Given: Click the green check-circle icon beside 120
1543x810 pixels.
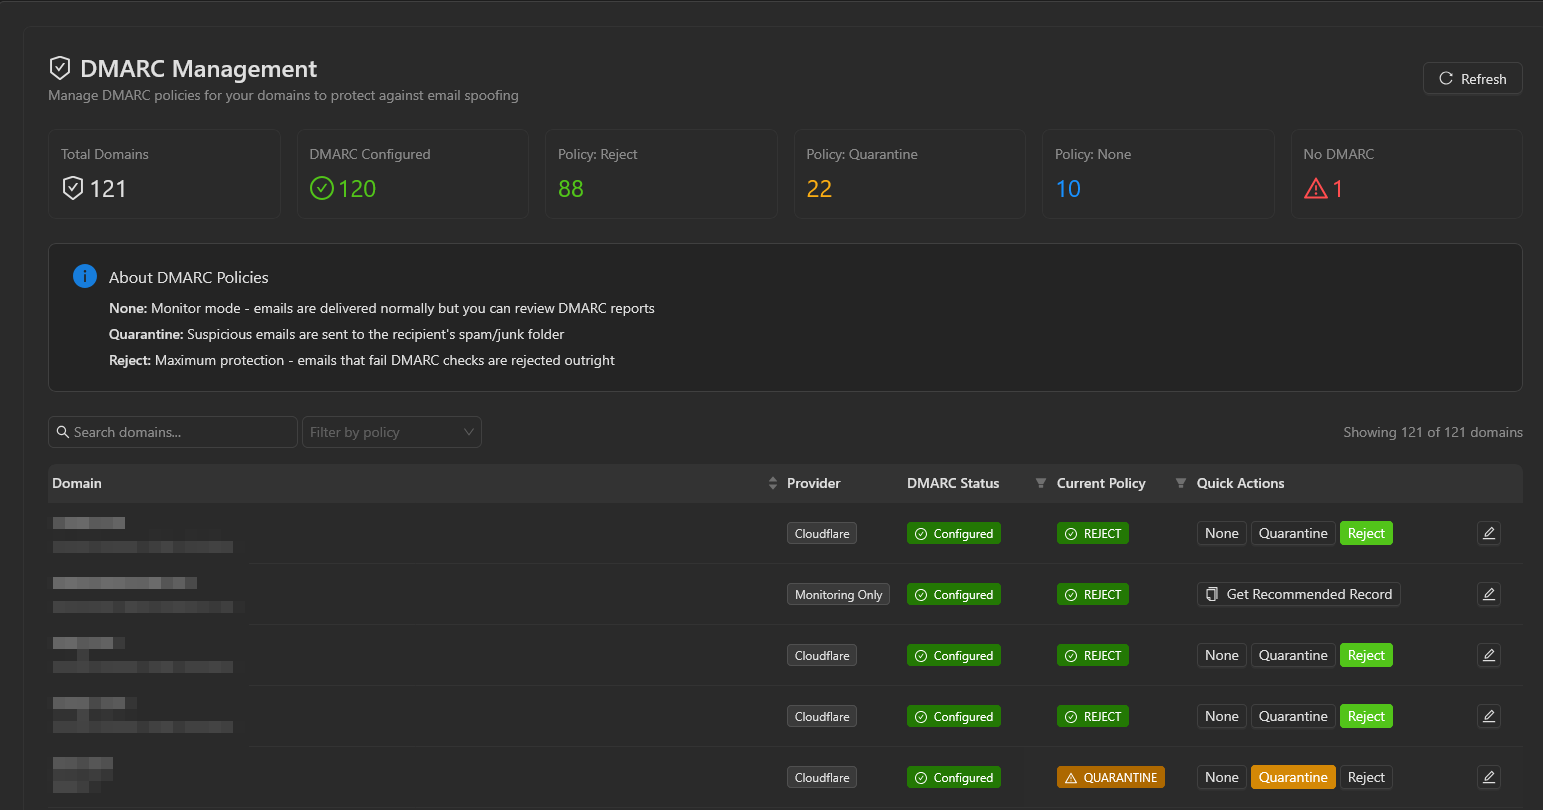Looking at the screenshot, I should click(x=321, y=188).
